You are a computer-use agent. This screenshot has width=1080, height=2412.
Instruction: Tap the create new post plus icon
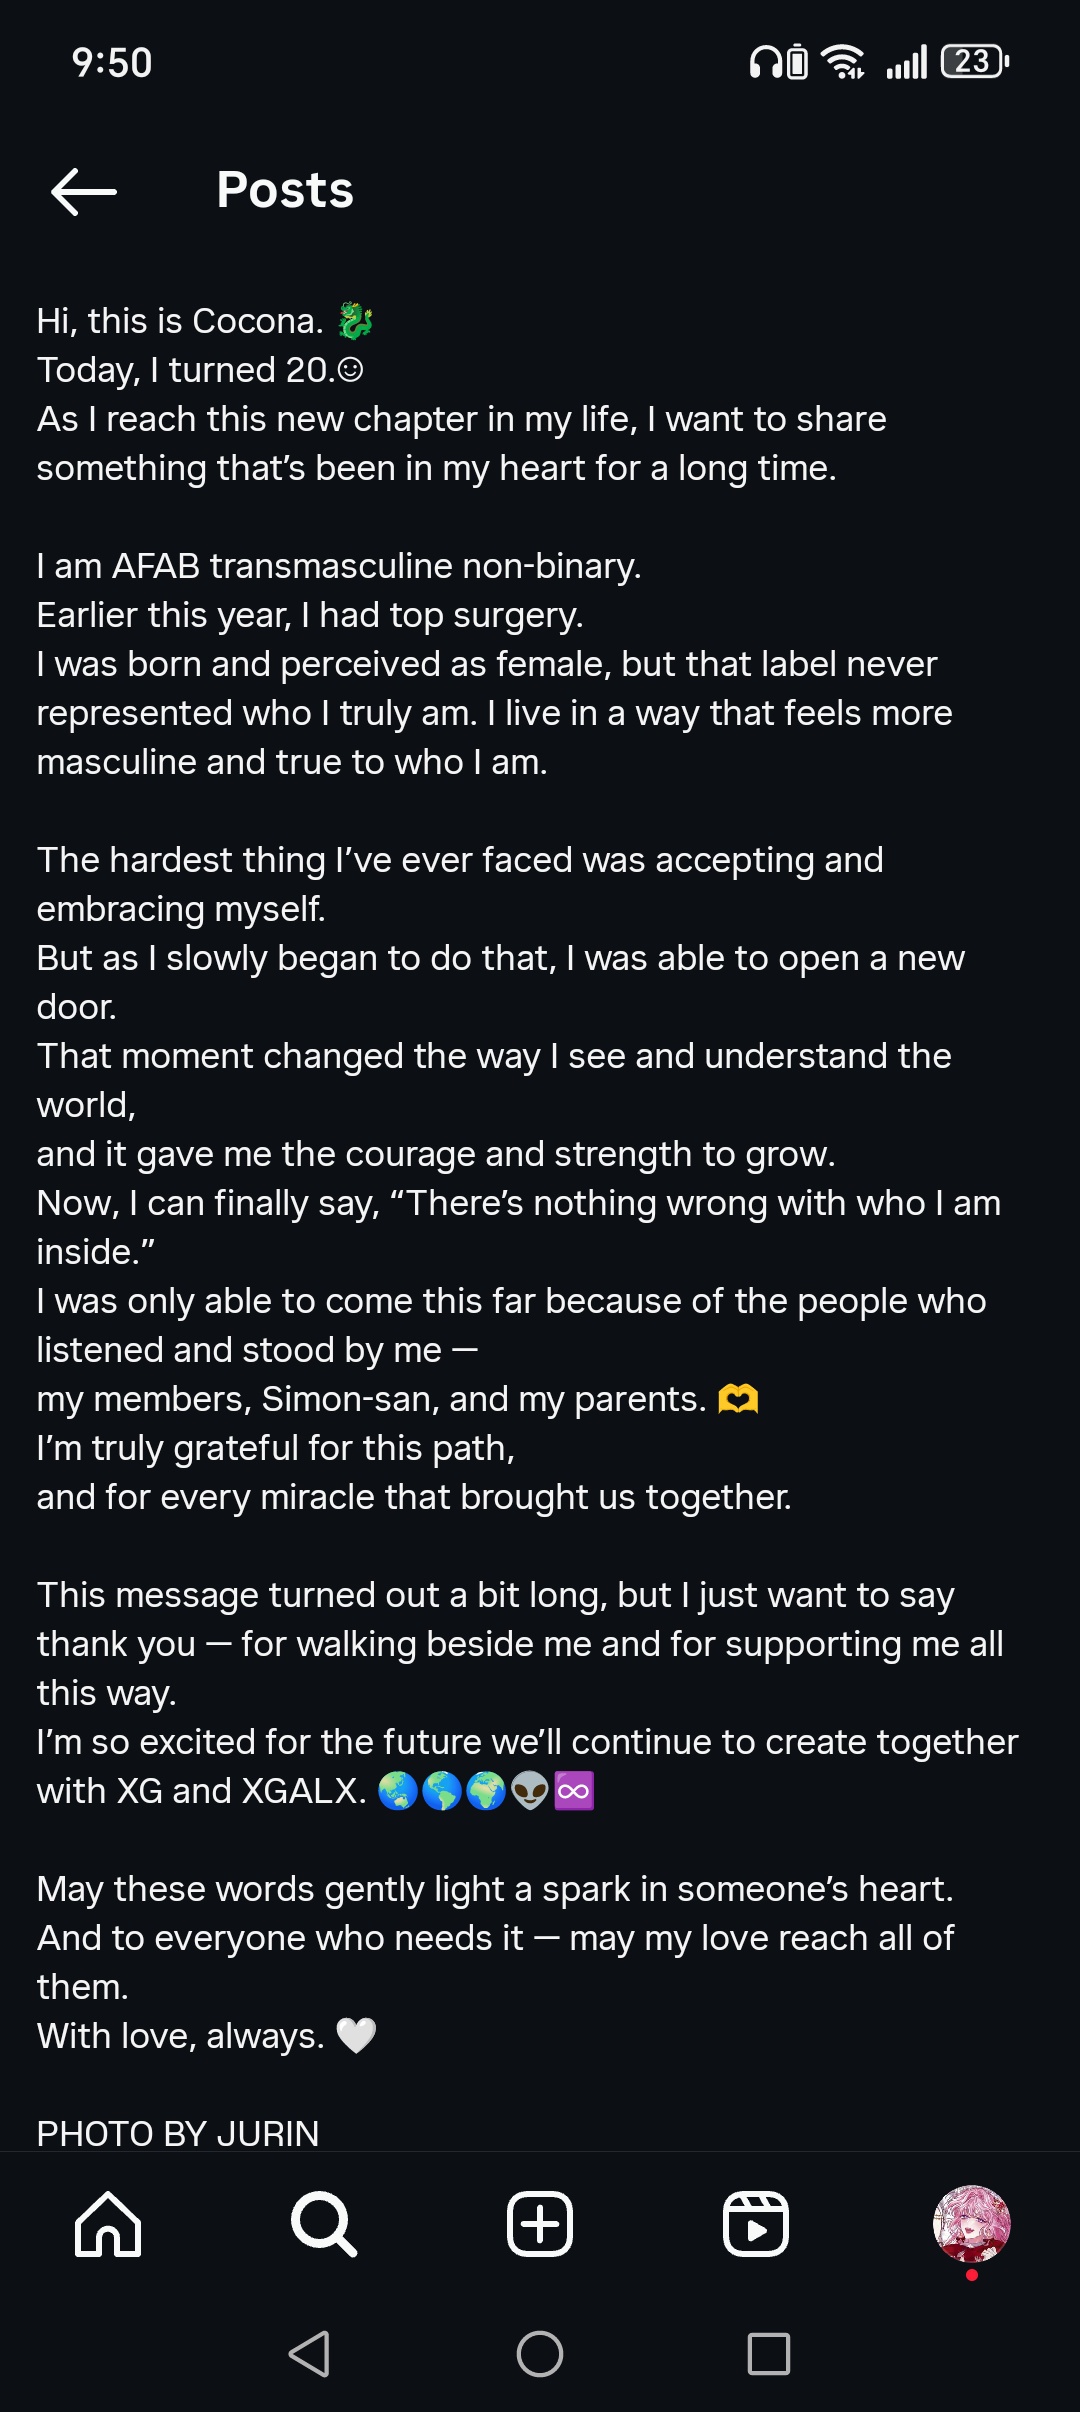[540, 2224]
